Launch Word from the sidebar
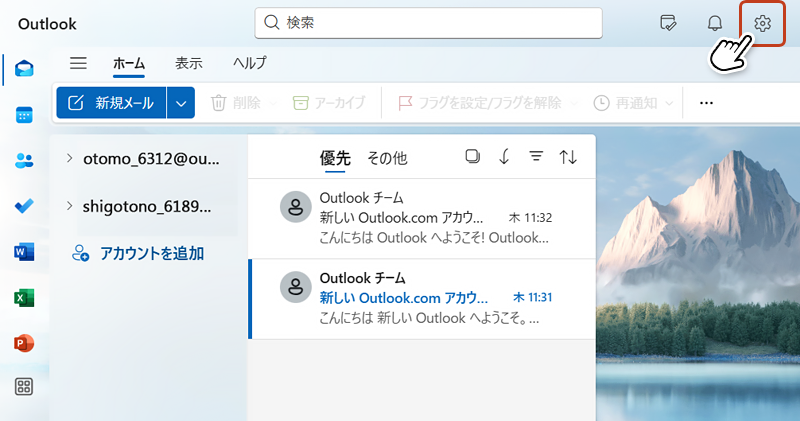This screenshot has width=800, height=421. click(24, 252)
